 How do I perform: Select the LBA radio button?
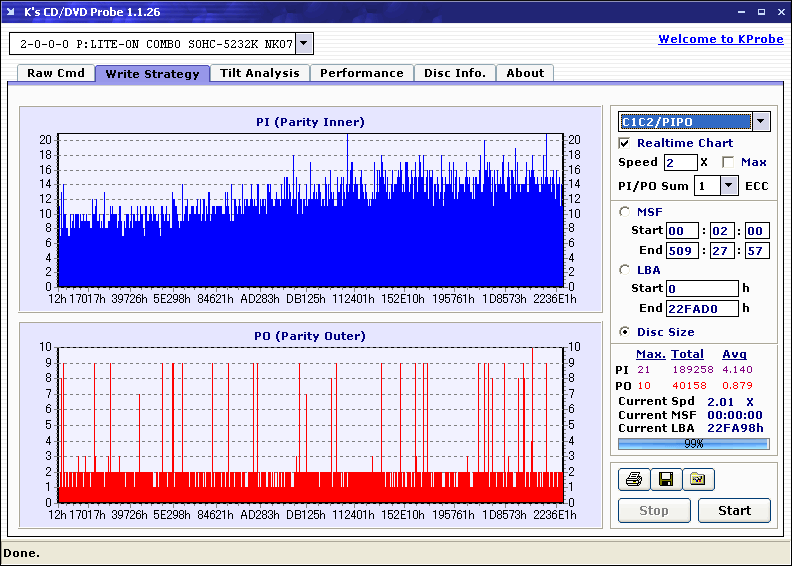(625, 270)
